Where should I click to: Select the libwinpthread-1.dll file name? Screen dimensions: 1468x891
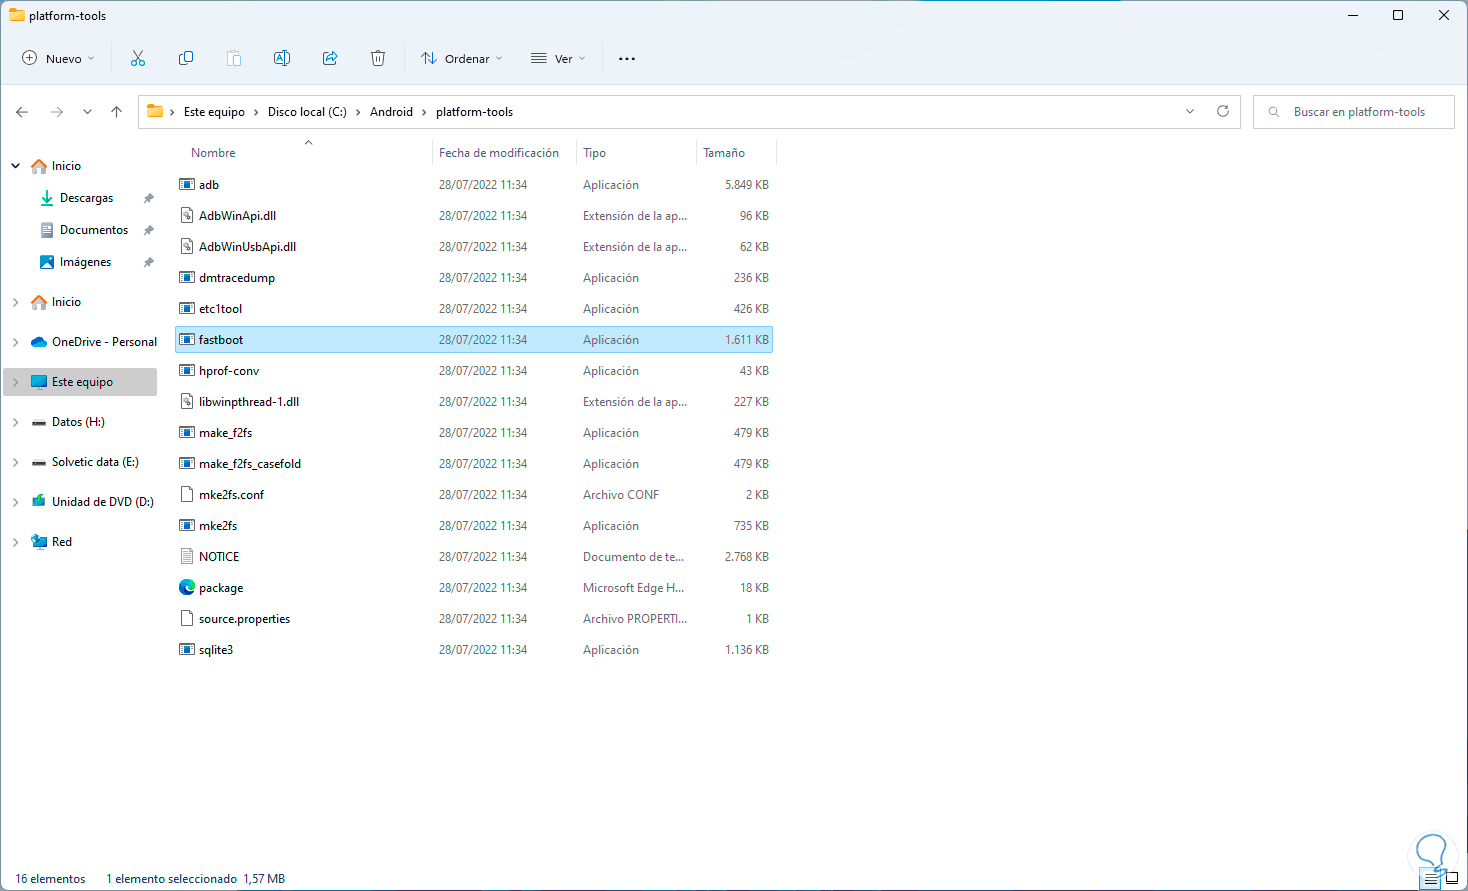249,402
